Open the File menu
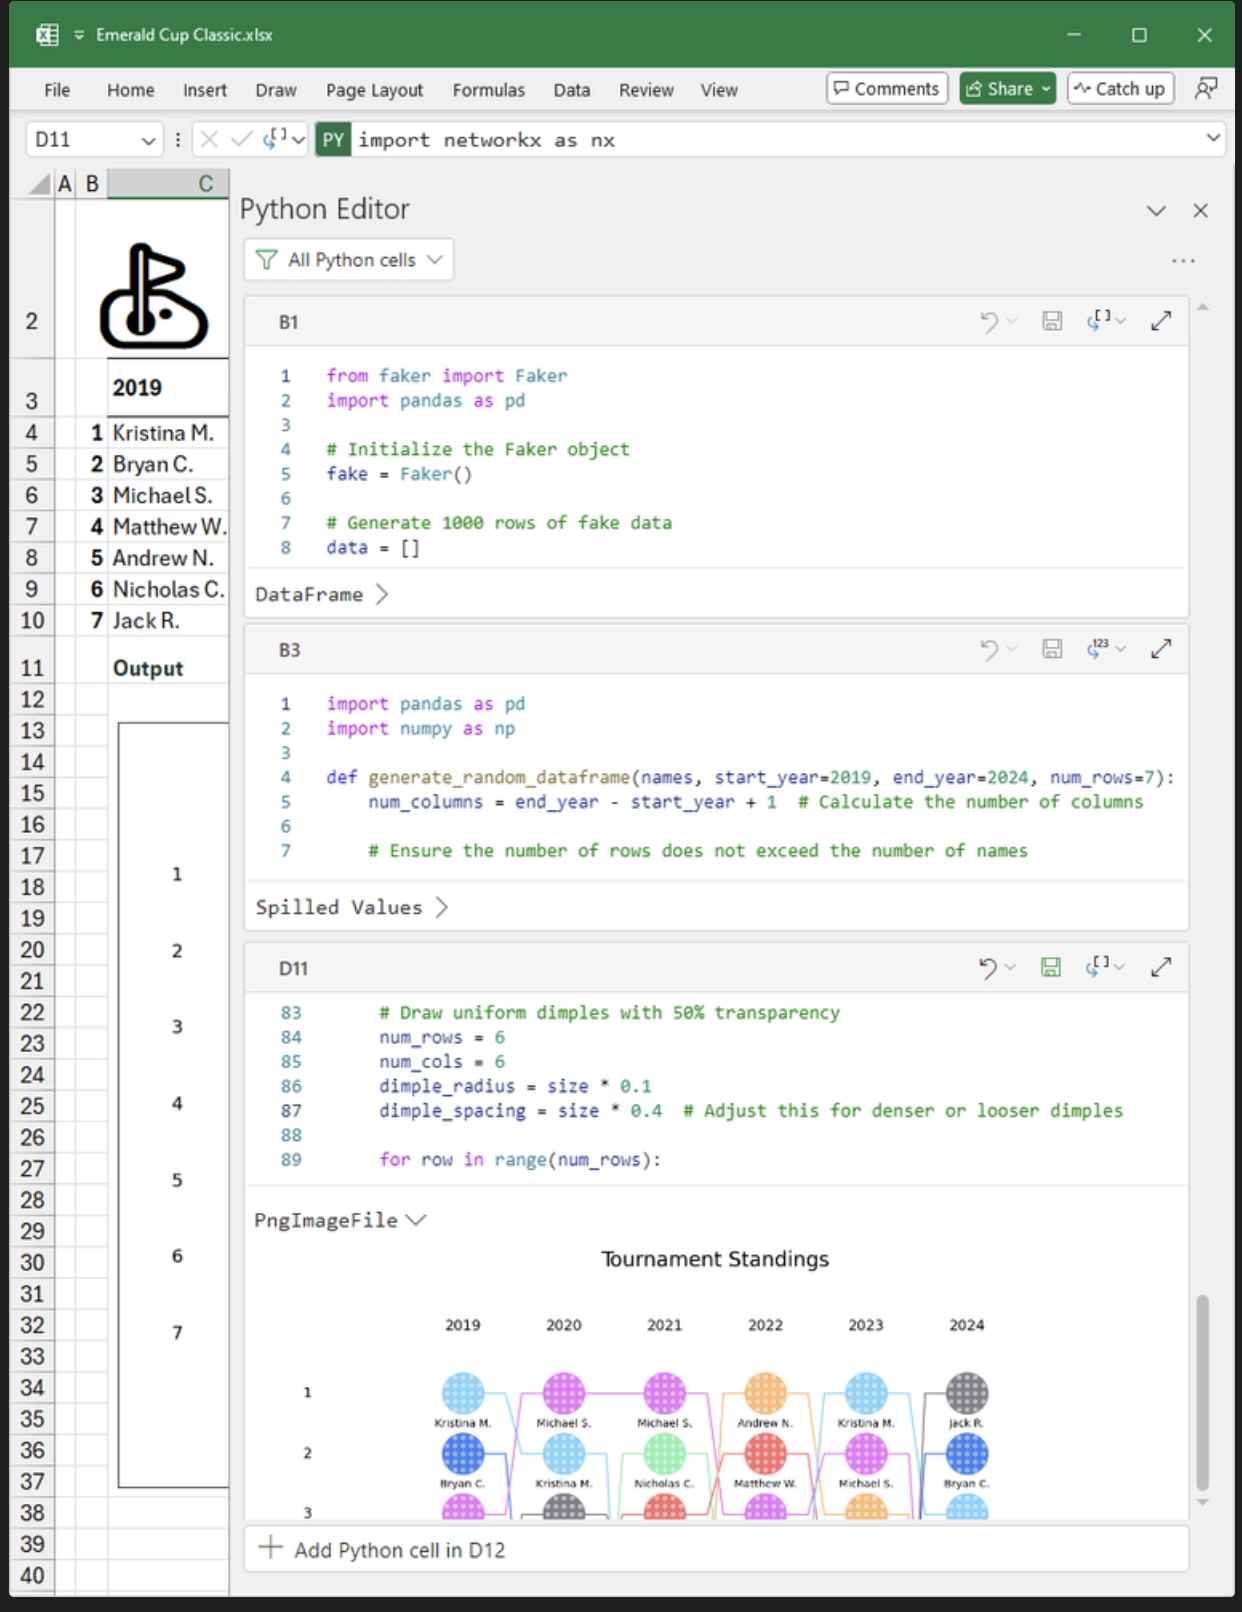 (x=57, y=90)
